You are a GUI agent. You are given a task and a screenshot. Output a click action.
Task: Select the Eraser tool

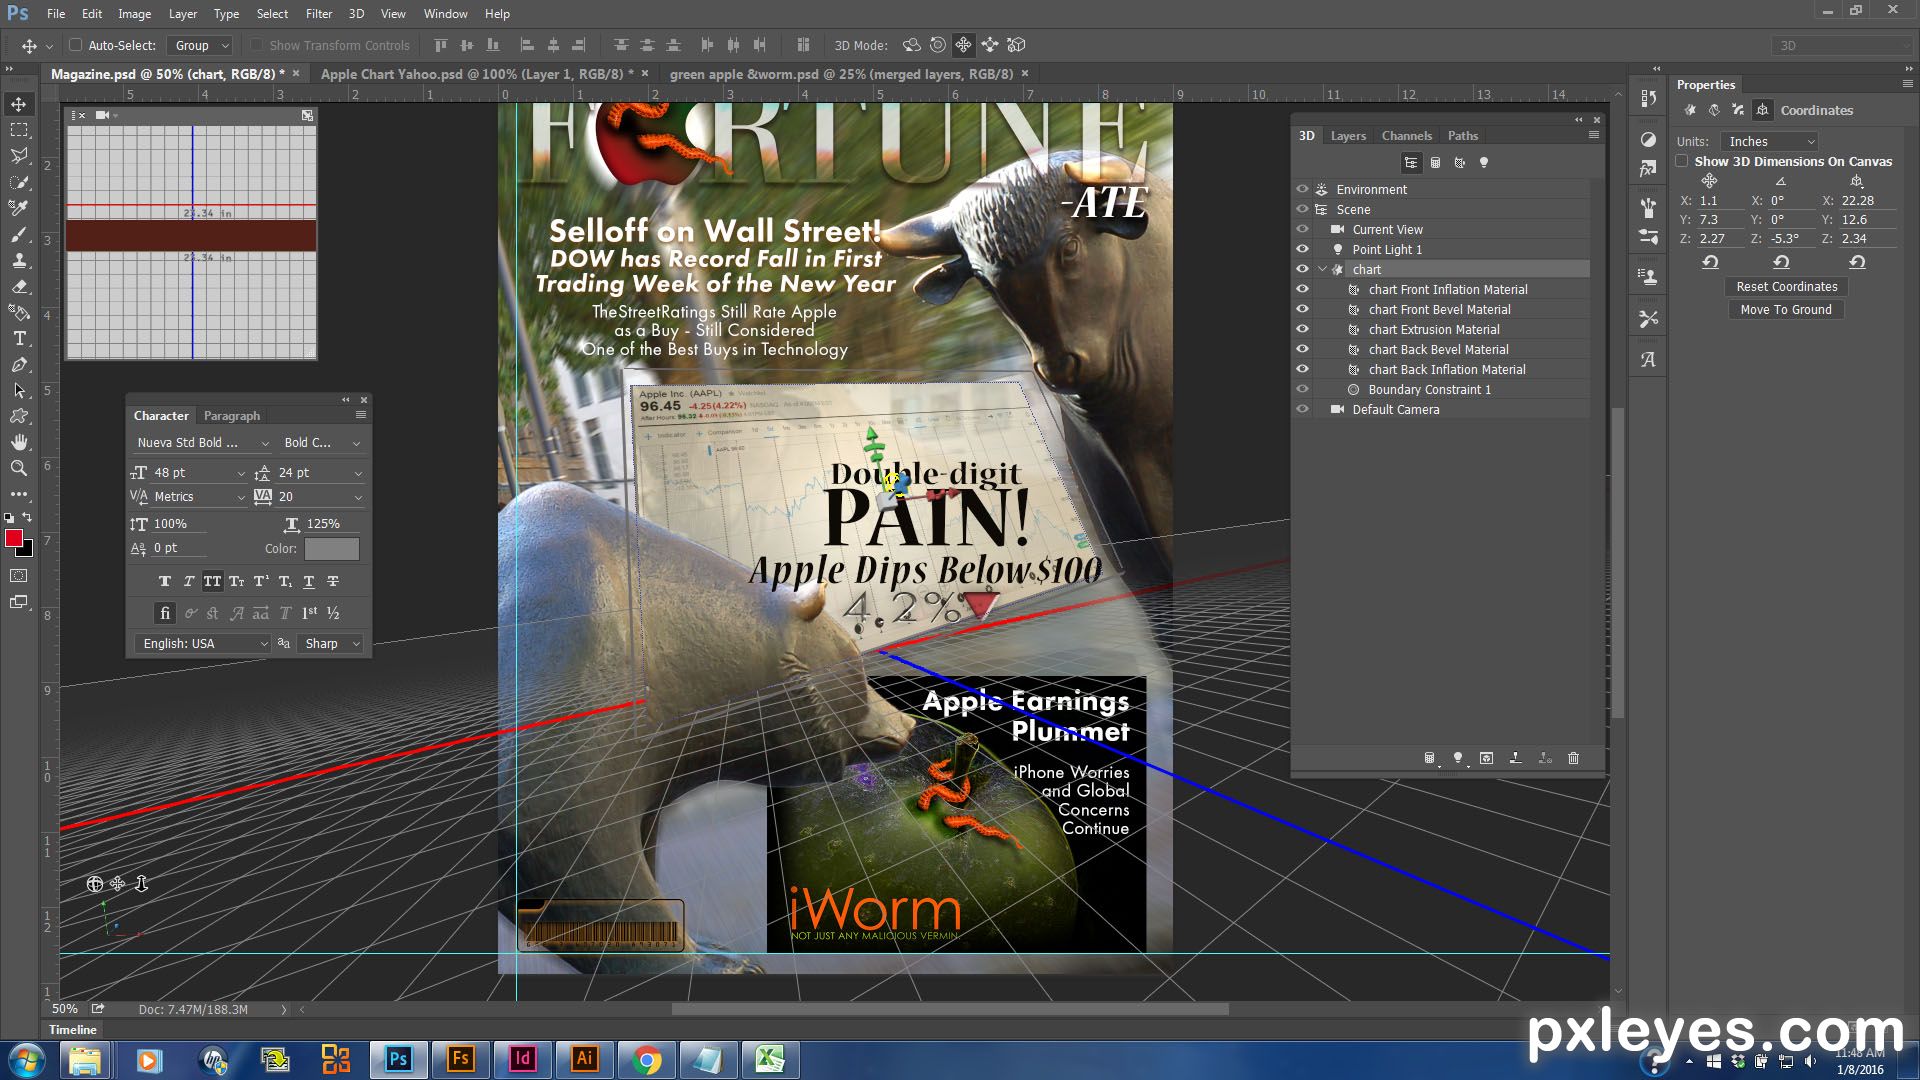[x=19, y=286]
